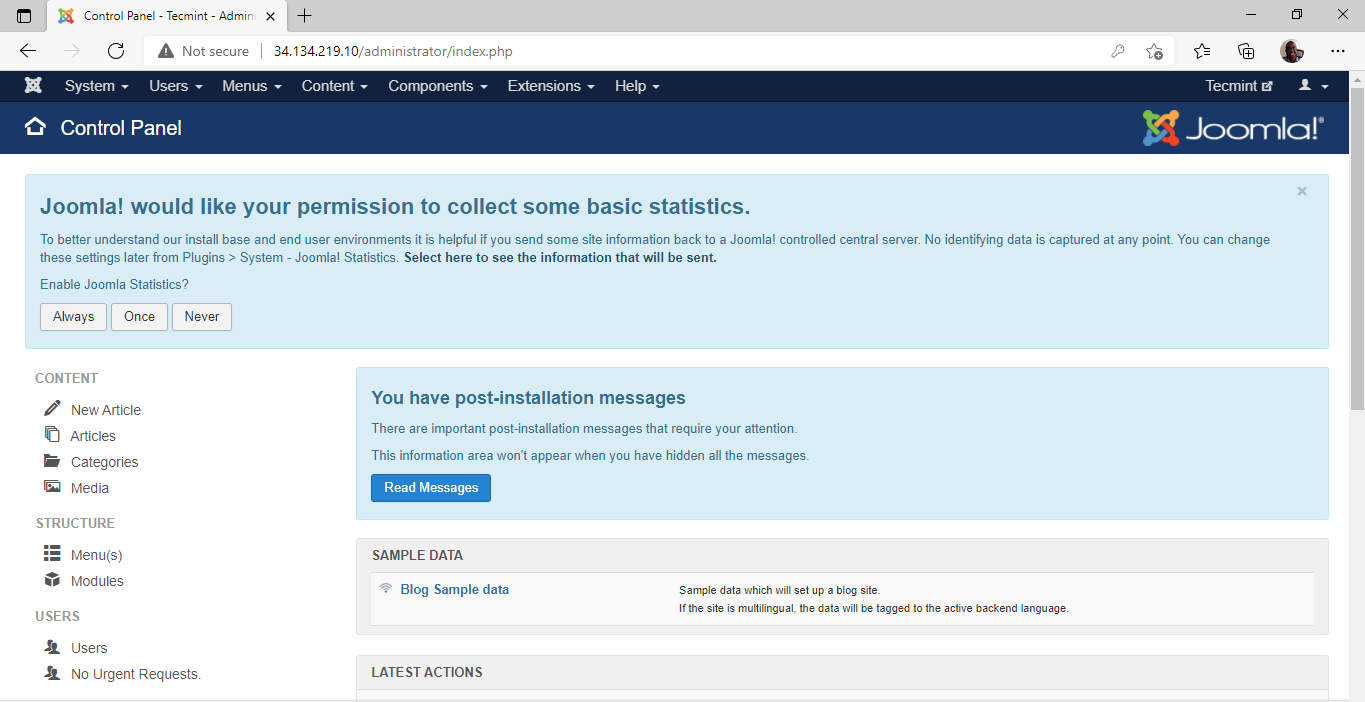Image resolution: width=1365 pixels, height=702 pixels.
Task: Expand the Users dropdown menu
Action: tap(176, 86)
